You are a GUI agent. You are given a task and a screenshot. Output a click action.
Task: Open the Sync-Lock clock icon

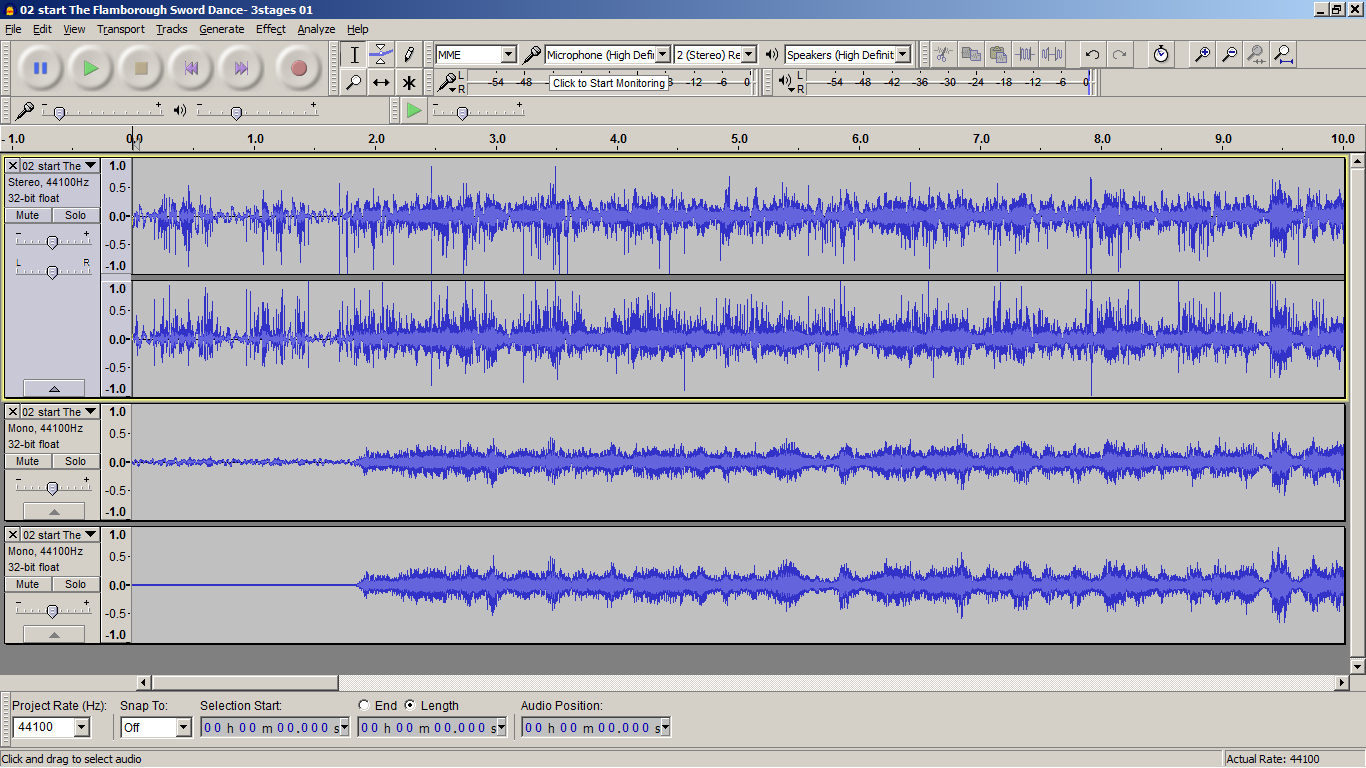pos(1160,54)
